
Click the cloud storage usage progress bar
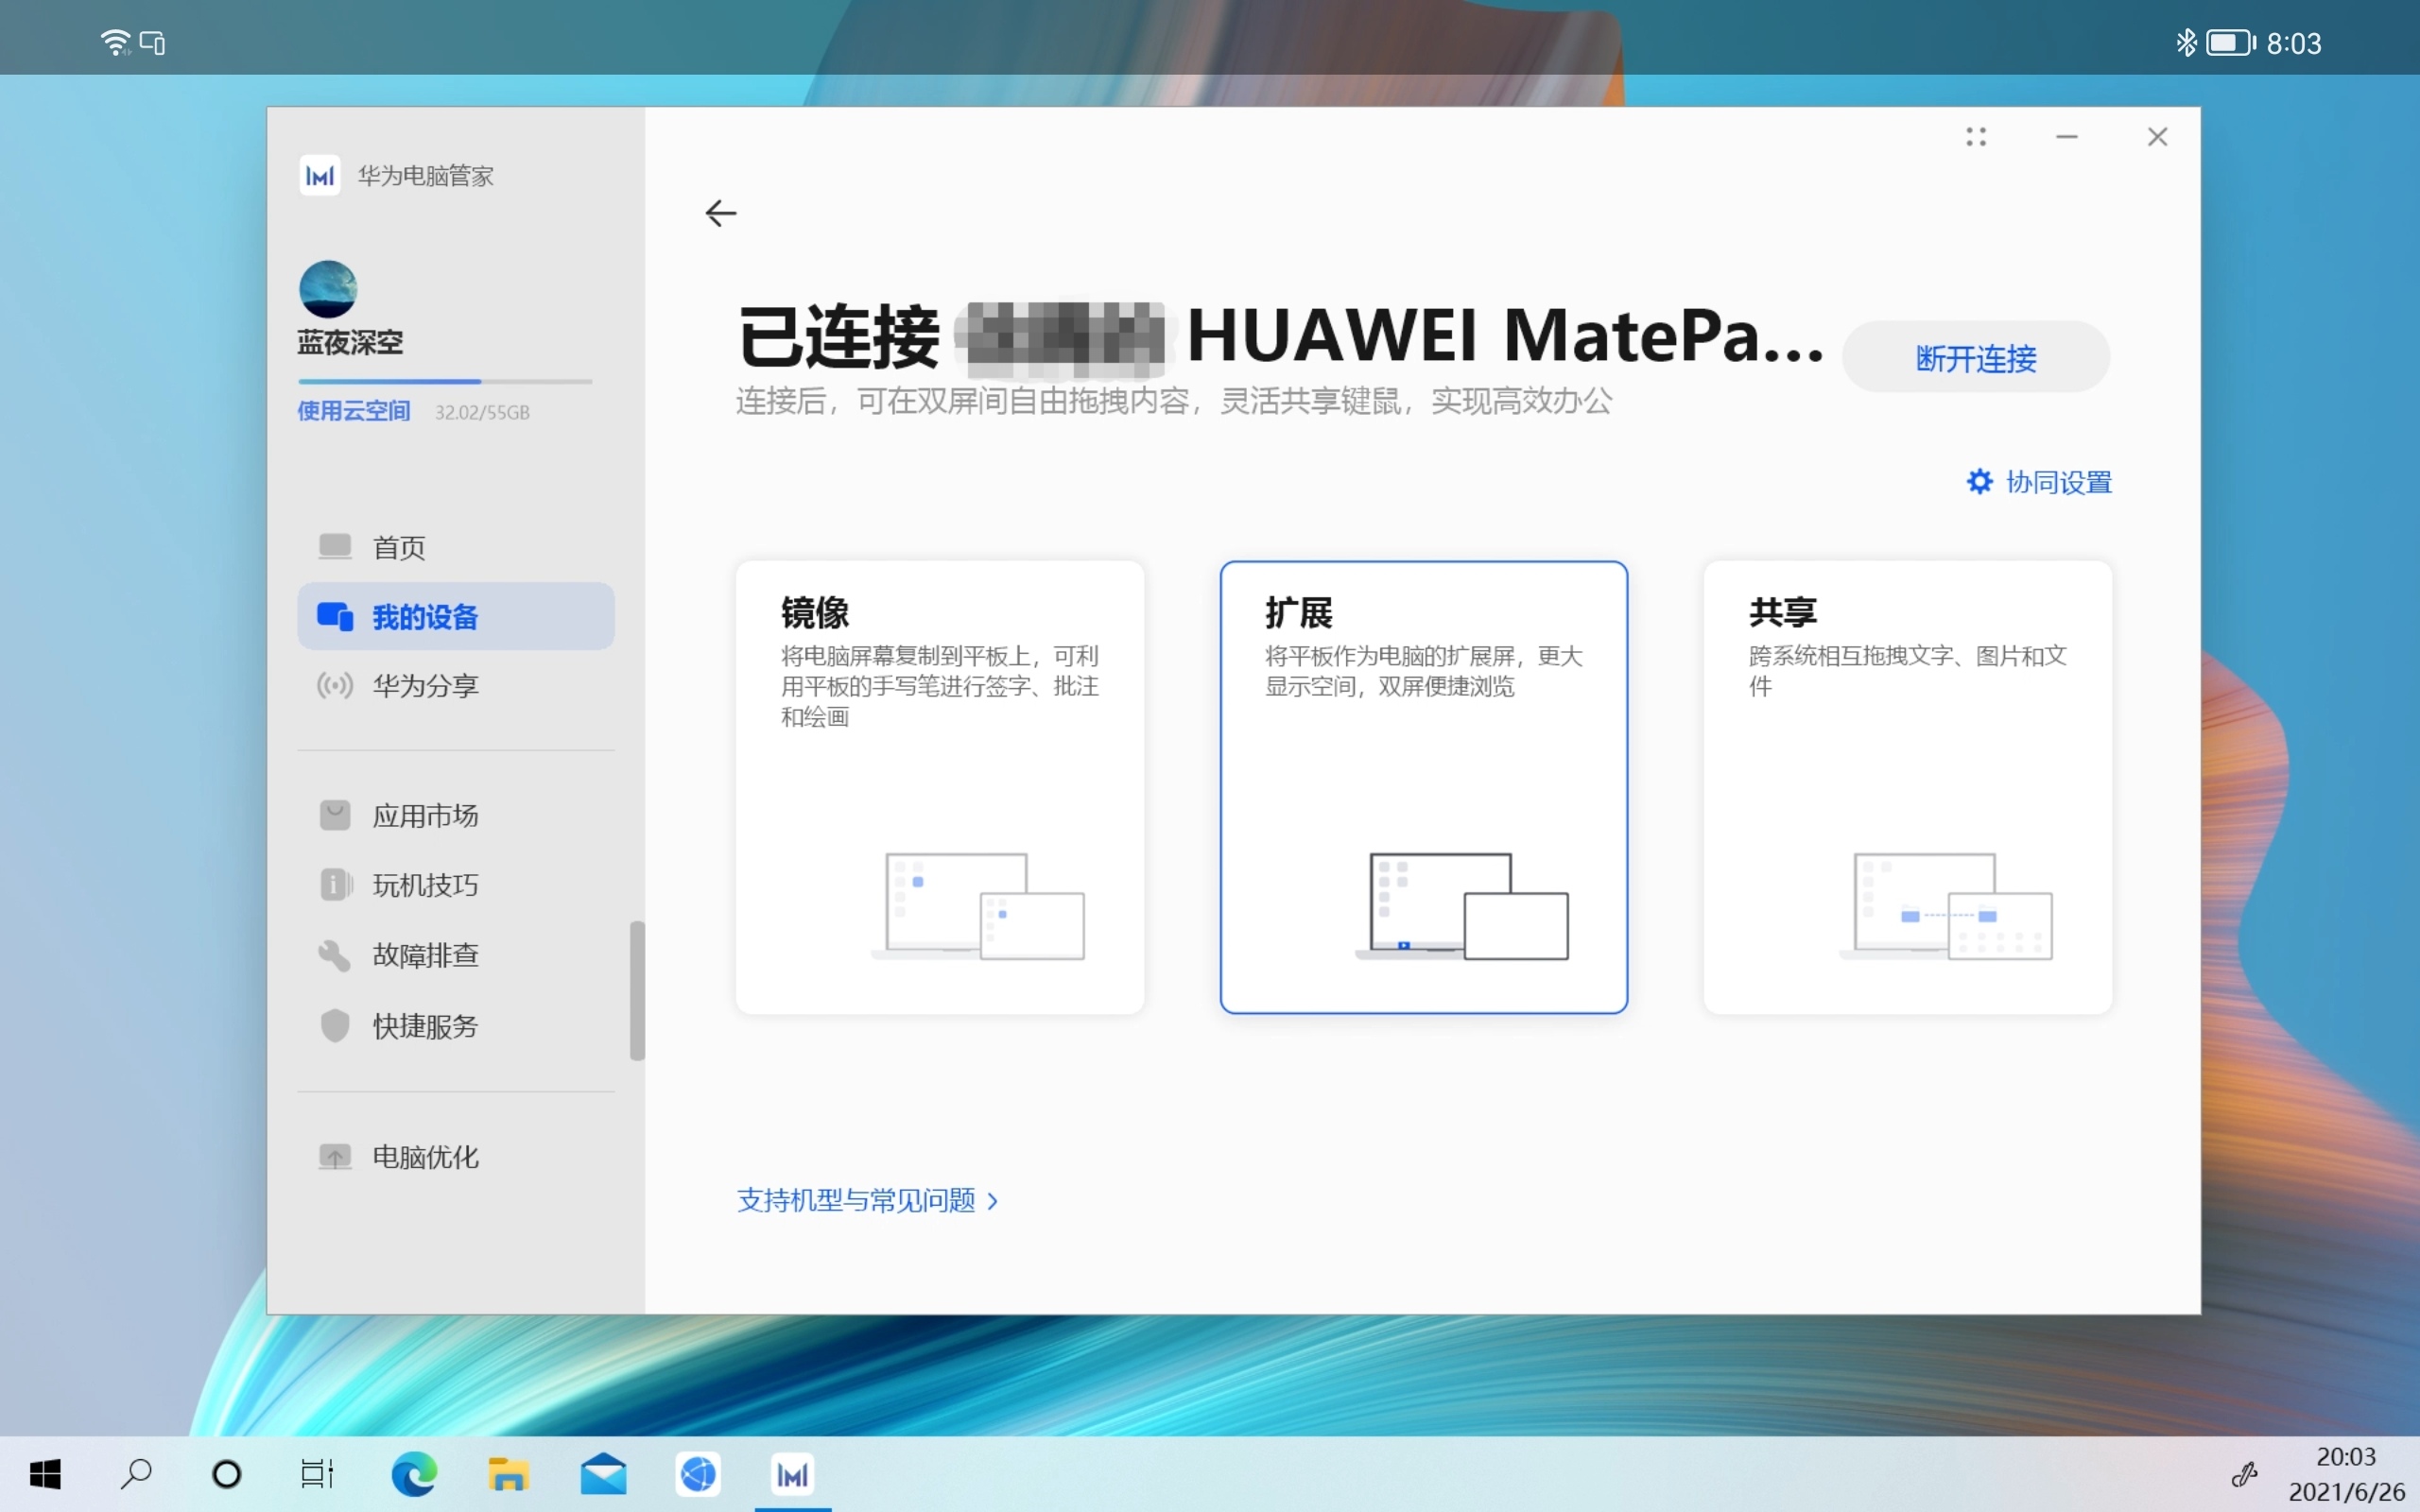coord(445,381)
